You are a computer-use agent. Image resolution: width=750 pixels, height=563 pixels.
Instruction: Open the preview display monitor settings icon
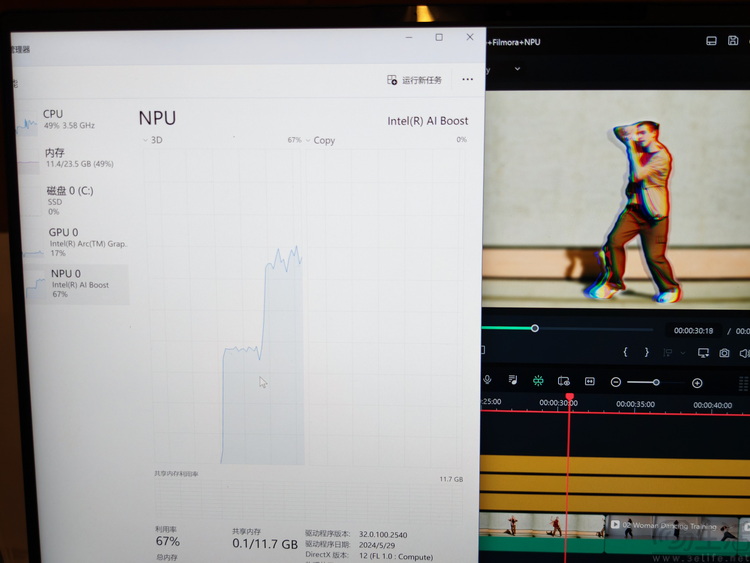[703, 353]
